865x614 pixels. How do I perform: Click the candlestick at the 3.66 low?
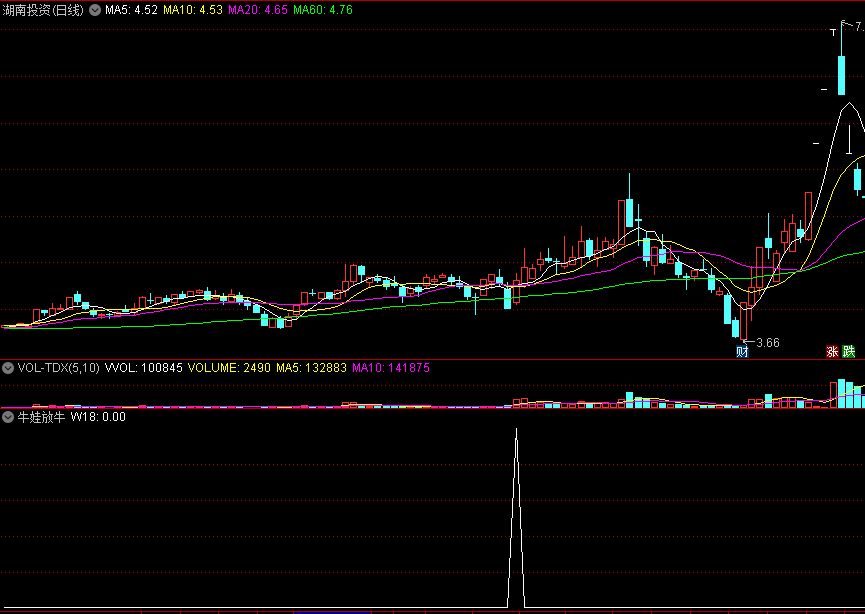pyautogui.click(x=743, y=321)
